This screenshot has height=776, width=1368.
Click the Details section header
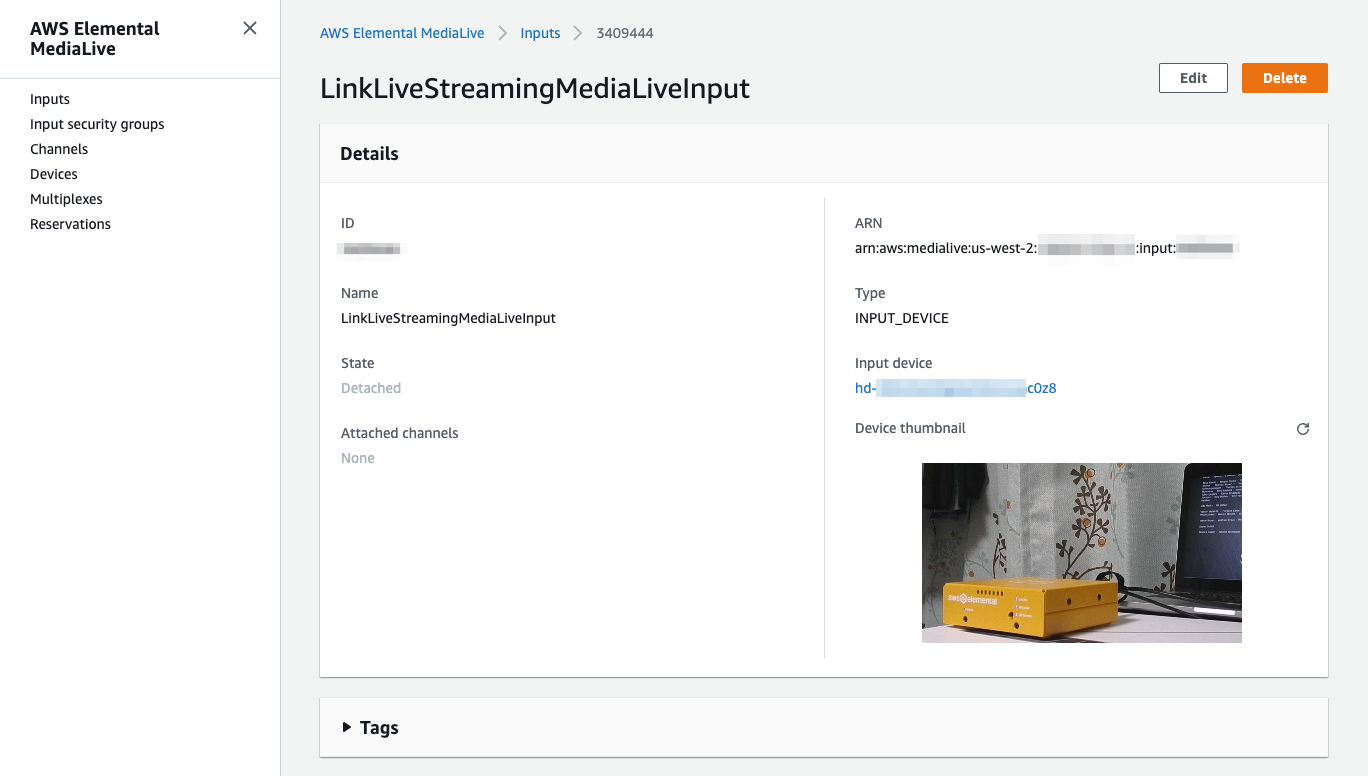368,153
